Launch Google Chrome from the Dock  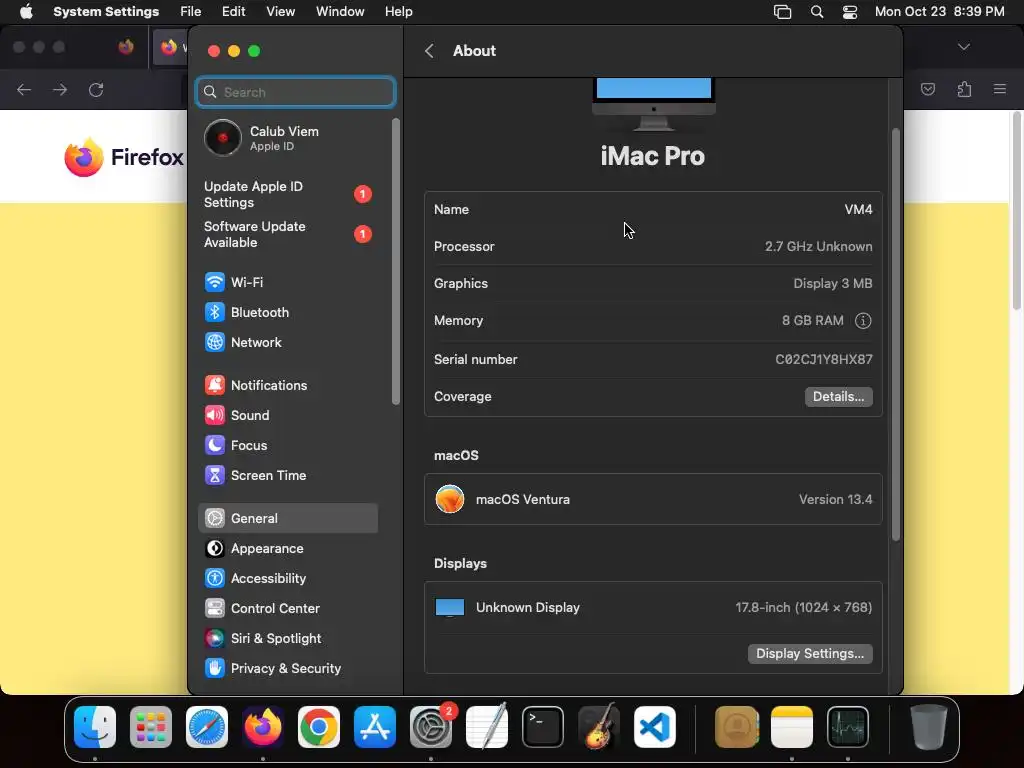click(x=319, y=727)
